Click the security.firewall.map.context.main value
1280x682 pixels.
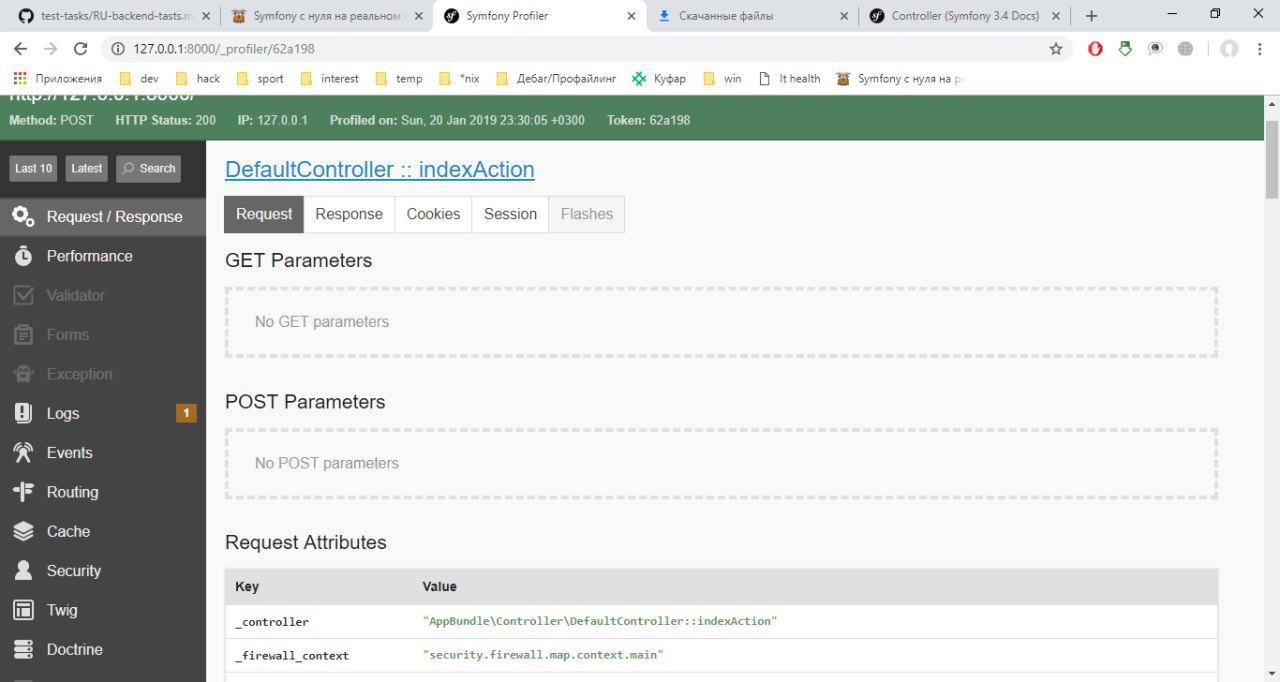(543, 655)
